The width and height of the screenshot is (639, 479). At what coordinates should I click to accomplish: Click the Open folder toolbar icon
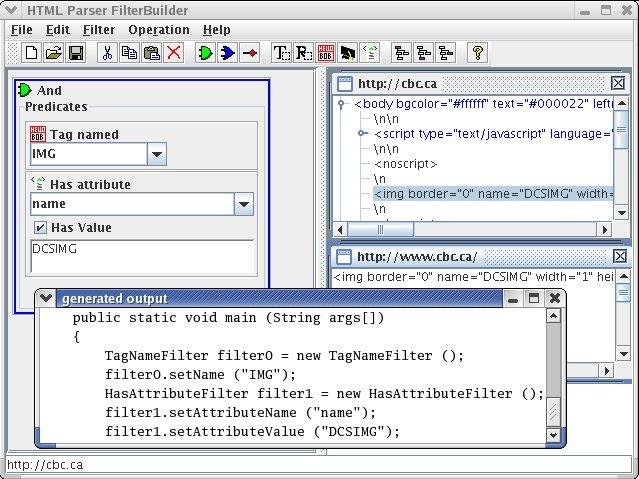[54, 53]
